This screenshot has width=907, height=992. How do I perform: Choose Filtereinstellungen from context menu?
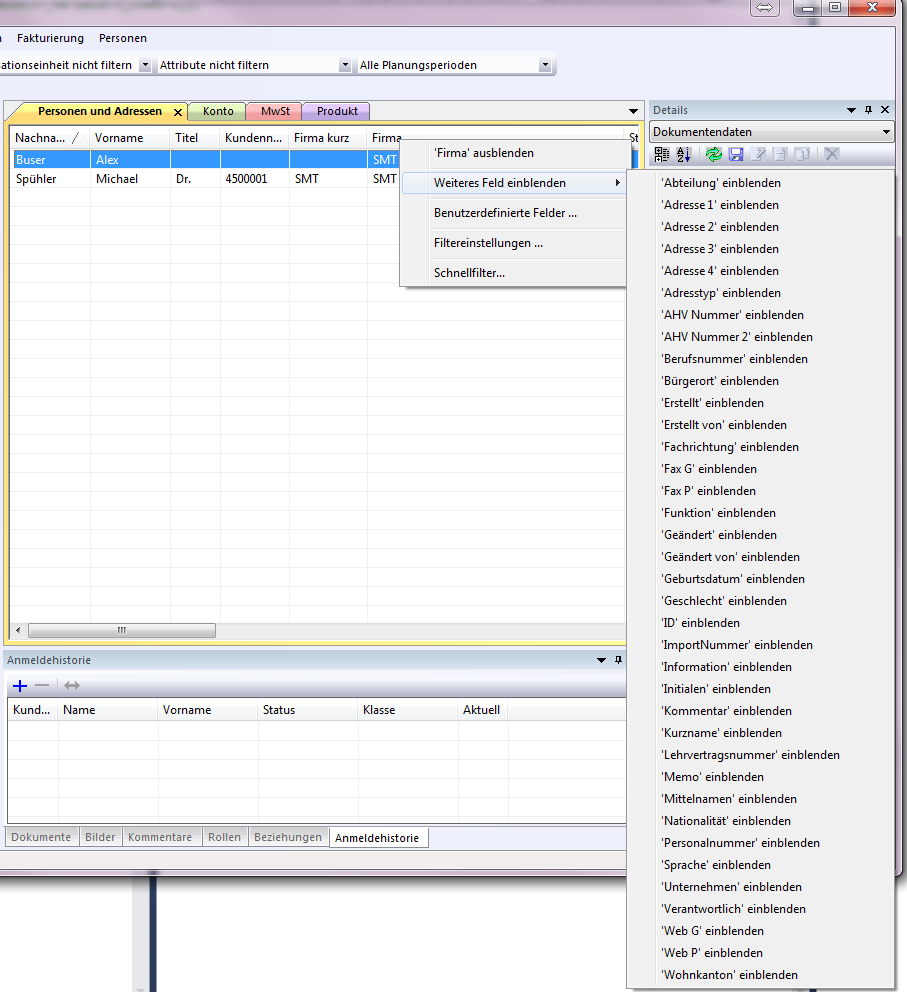tap(488, 243)
